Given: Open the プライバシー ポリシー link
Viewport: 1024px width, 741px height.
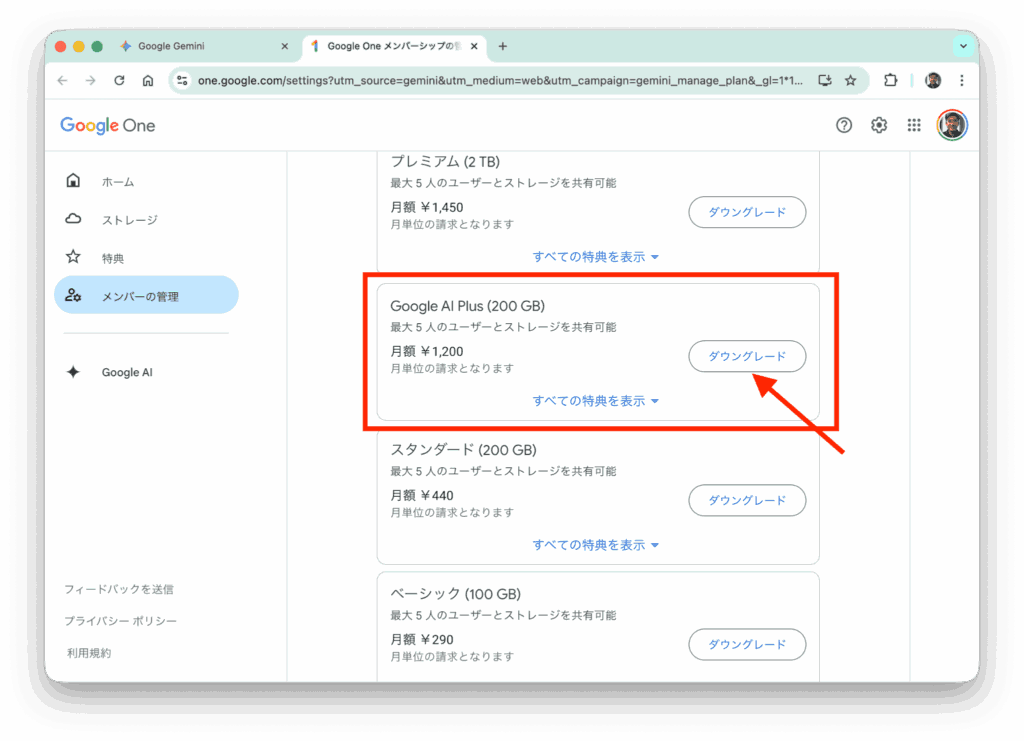Looking at the screenshot, I should (122, 621).
